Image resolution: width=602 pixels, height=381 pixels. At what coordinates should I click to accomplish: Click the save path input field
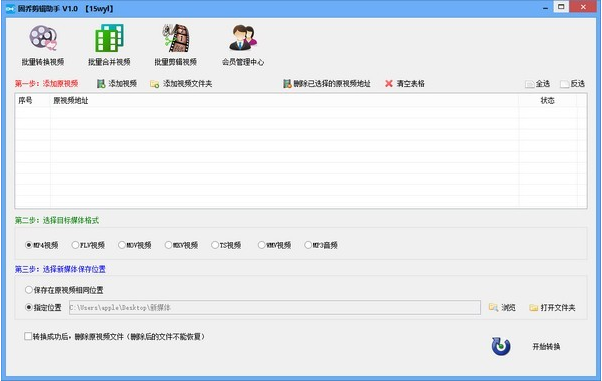pyautogui.click(x=275, y=307)
